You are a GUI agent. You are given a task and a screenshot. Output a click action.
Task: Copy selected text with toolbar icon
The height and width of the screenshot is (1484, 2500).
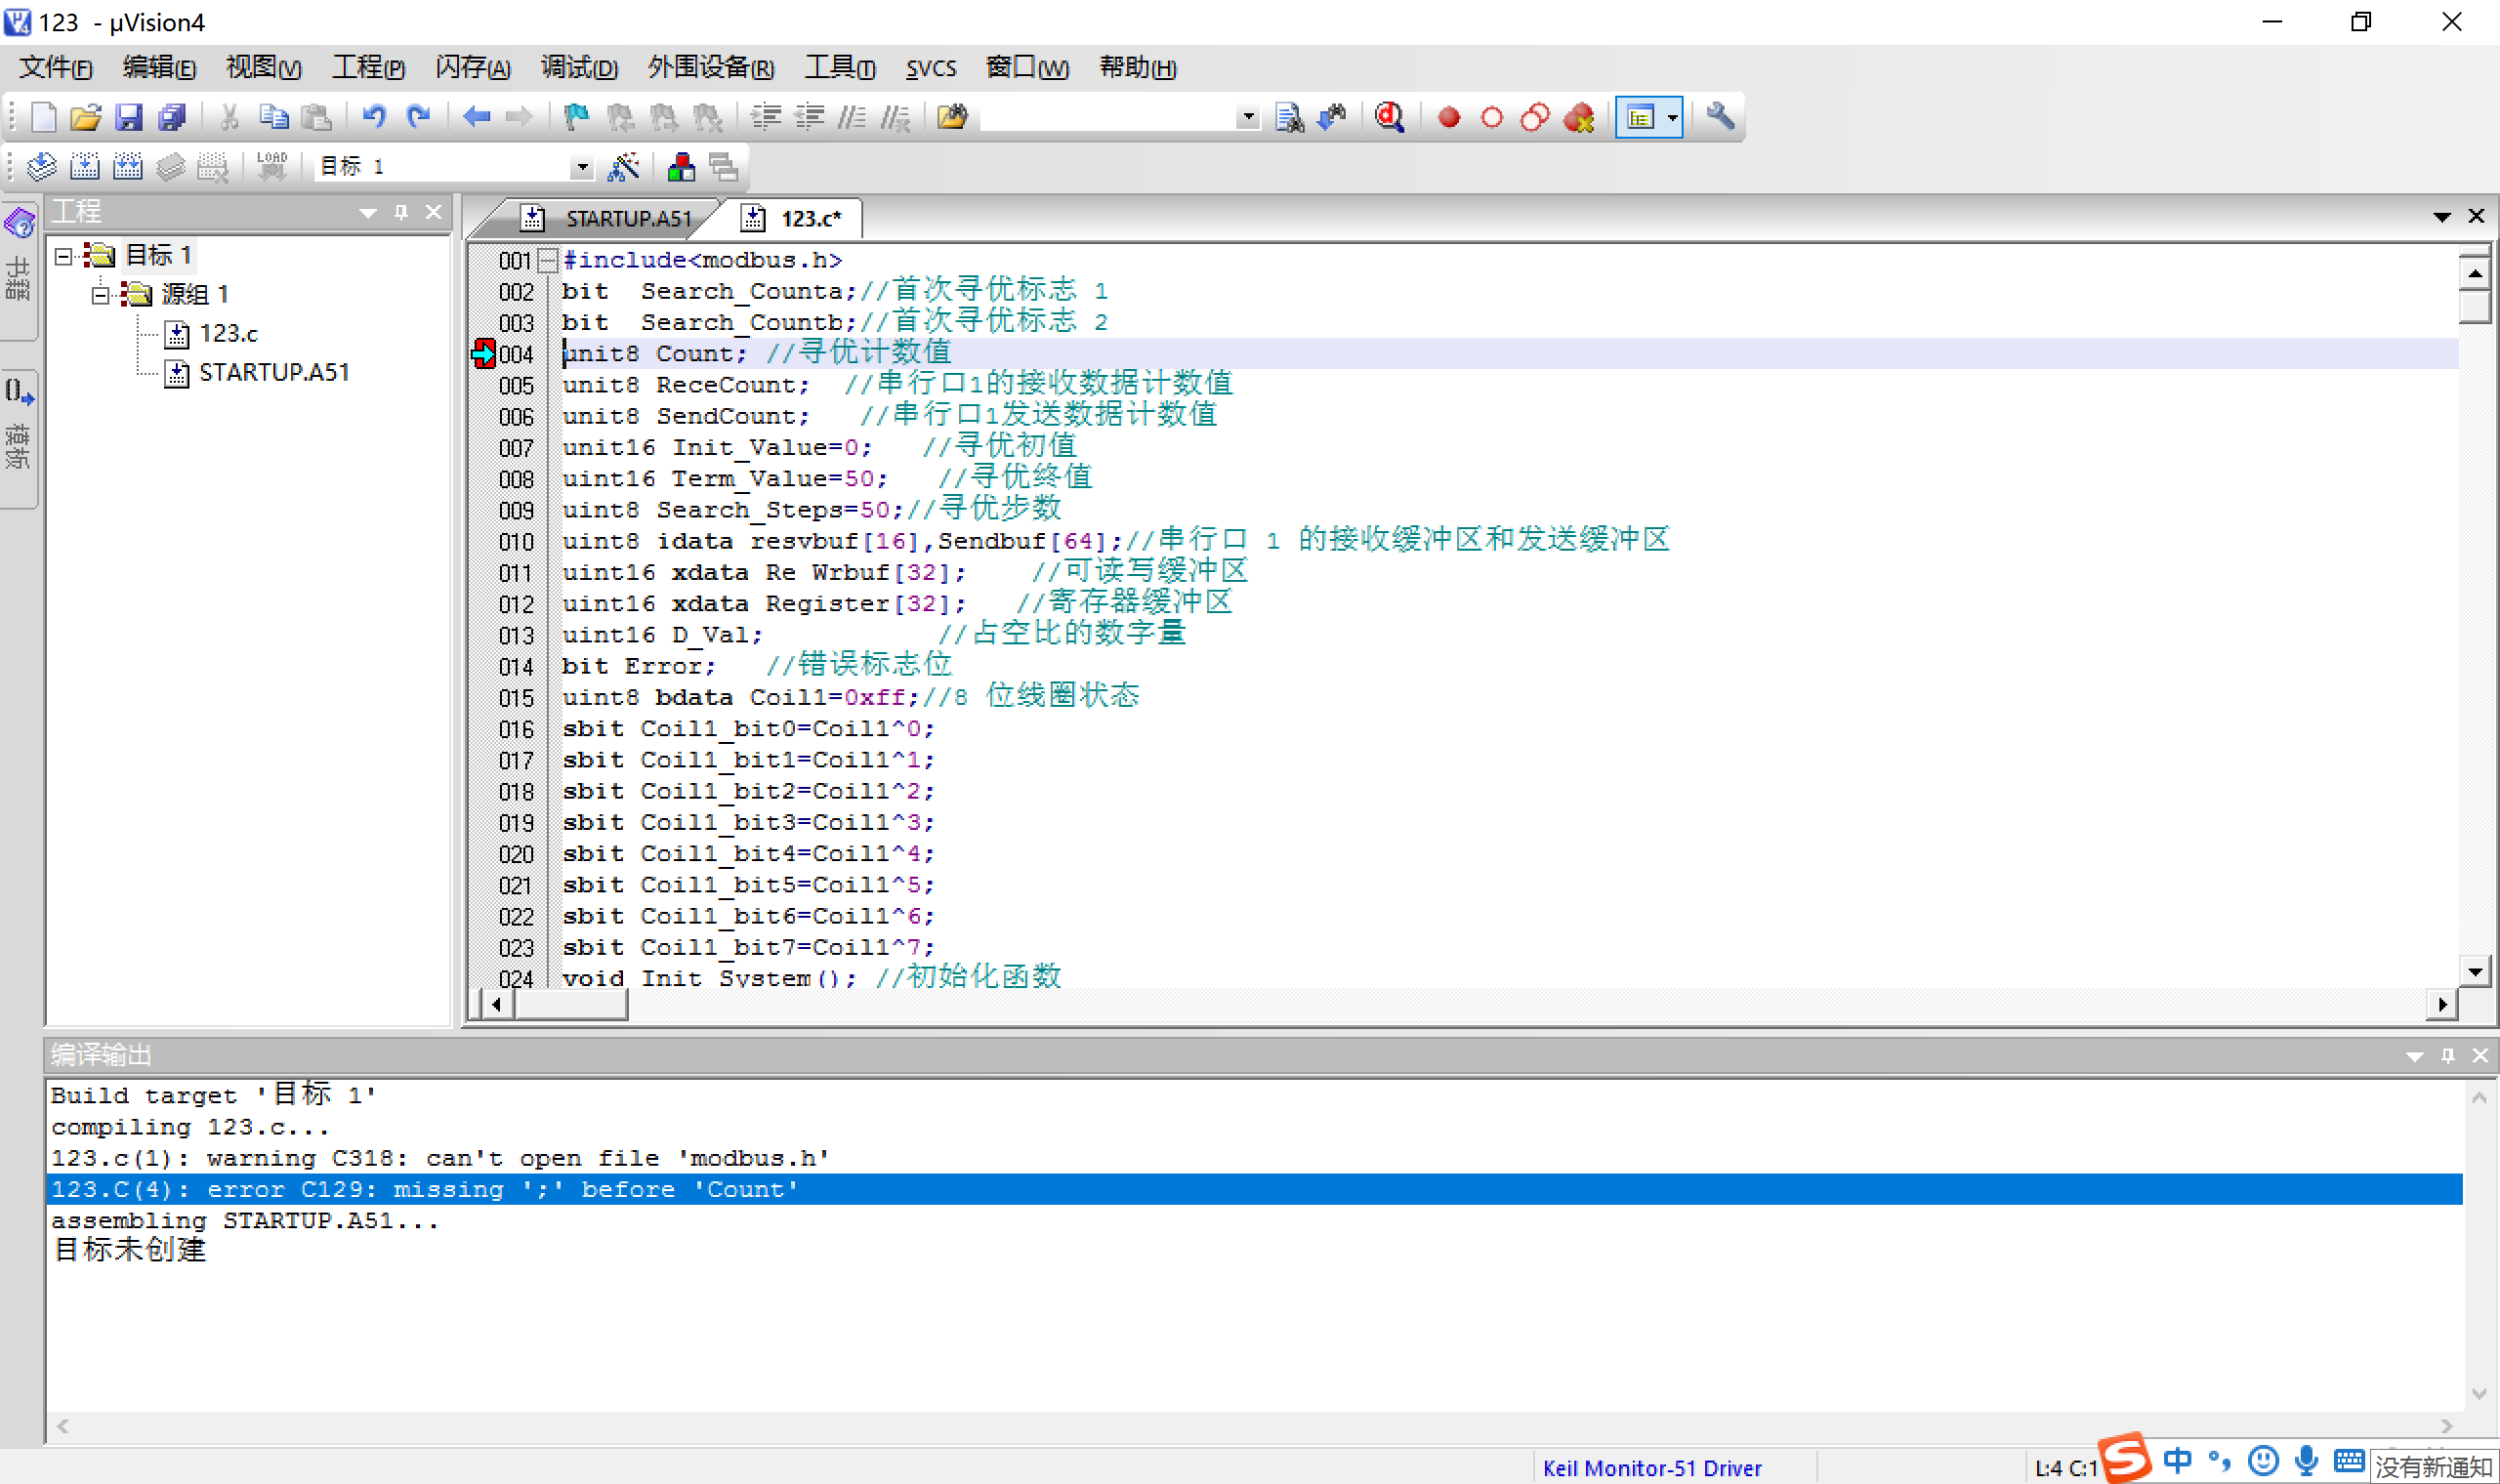tap(273, 117)
